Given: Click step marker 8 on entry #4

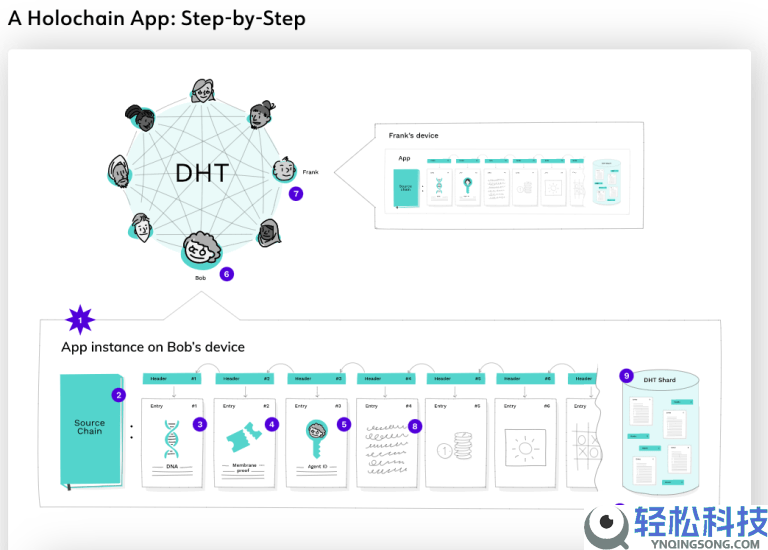Looking at the screenshot, I should [x=415, y=425].
